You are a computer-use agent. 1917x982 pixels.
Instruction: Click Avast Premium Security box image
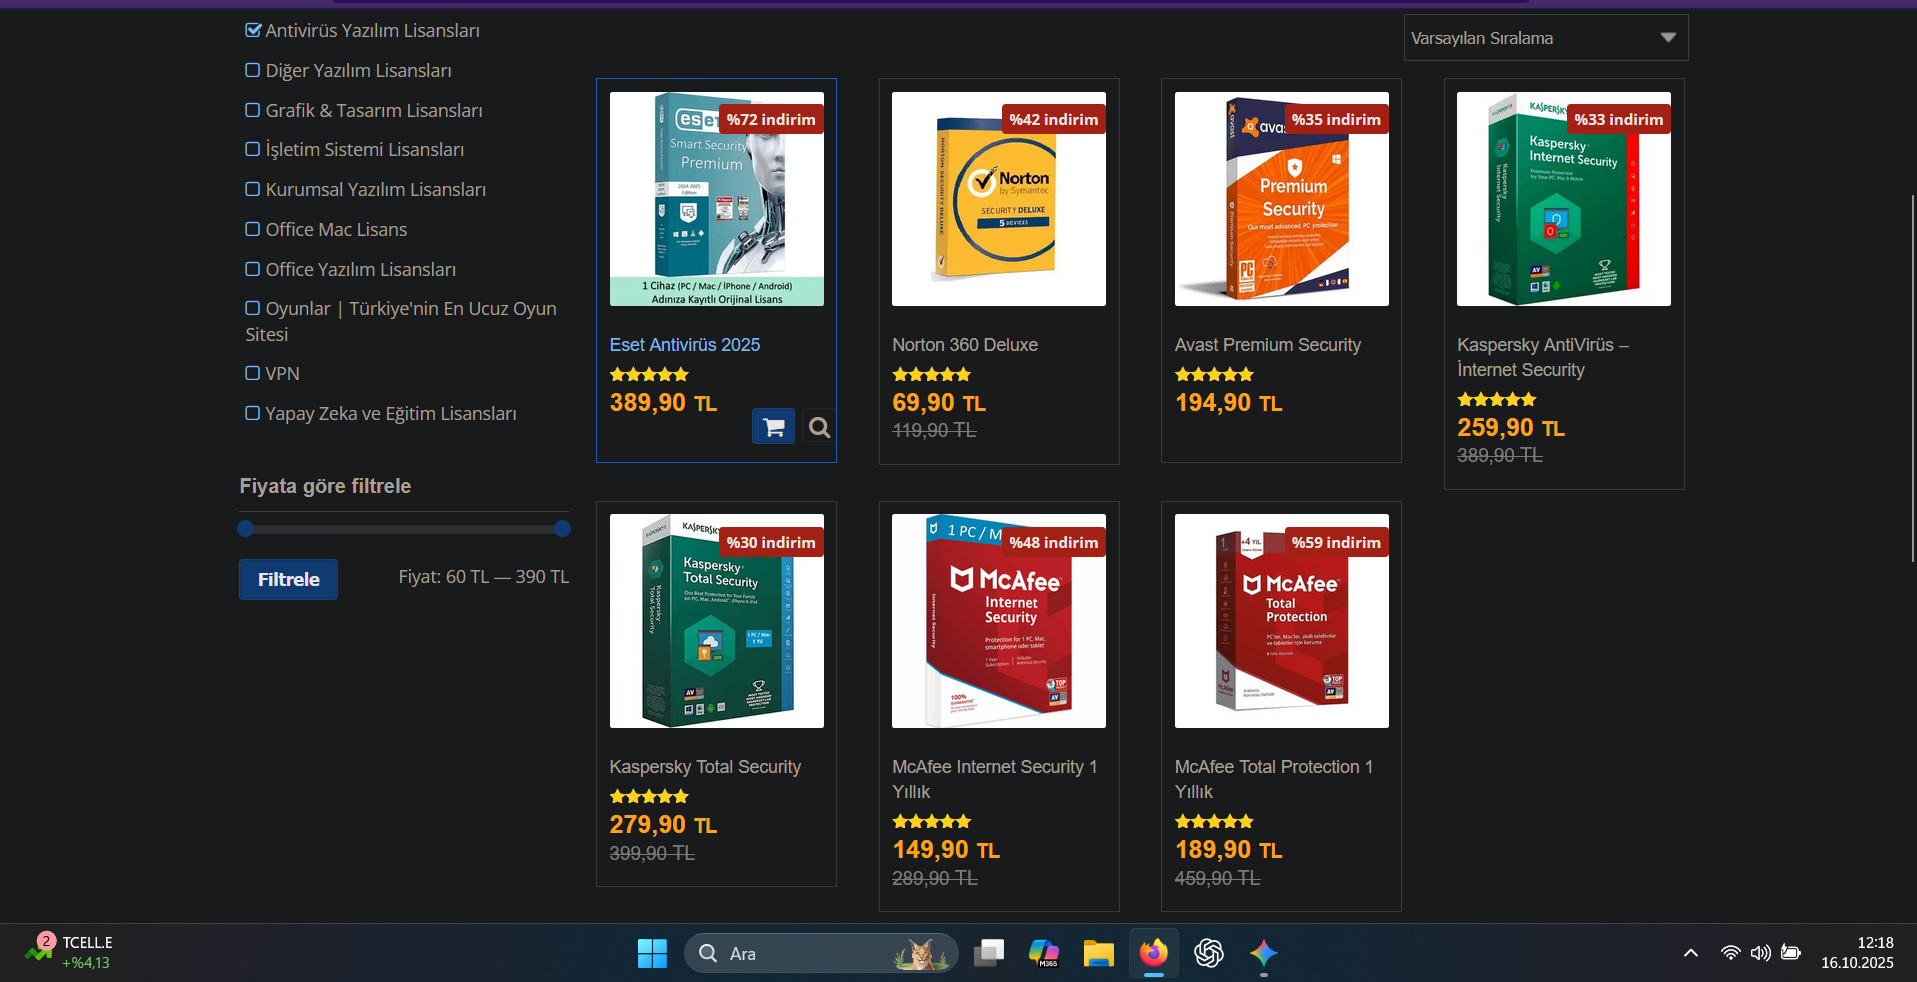(1282, 199)
